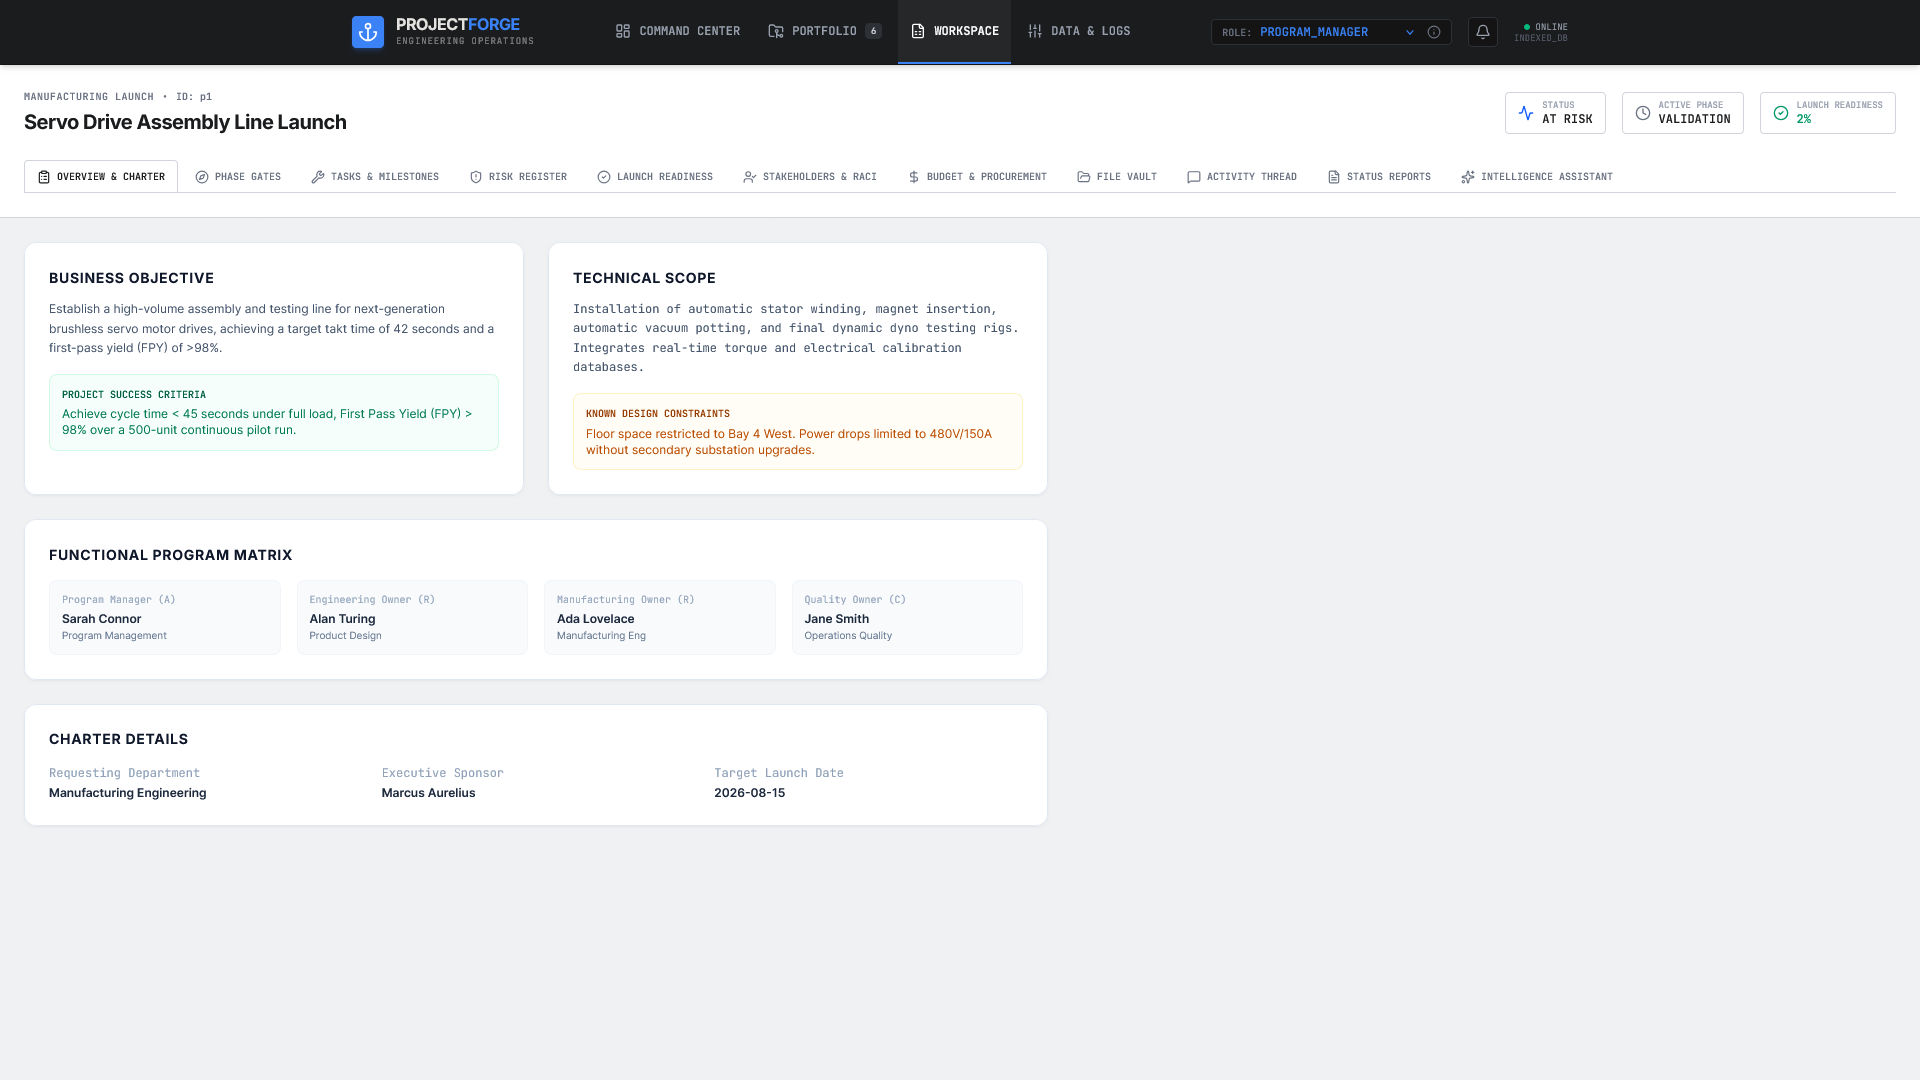
Task: Click the active phase clock icon
Action: (1643, 113)
